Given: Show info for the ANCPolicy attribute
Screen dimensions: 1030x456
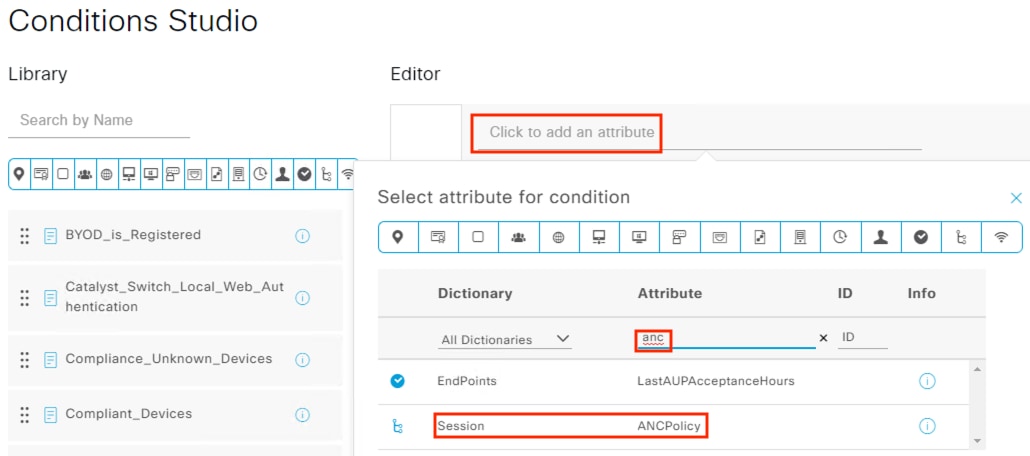Looking at the screenshot, I should click(927, 426).
